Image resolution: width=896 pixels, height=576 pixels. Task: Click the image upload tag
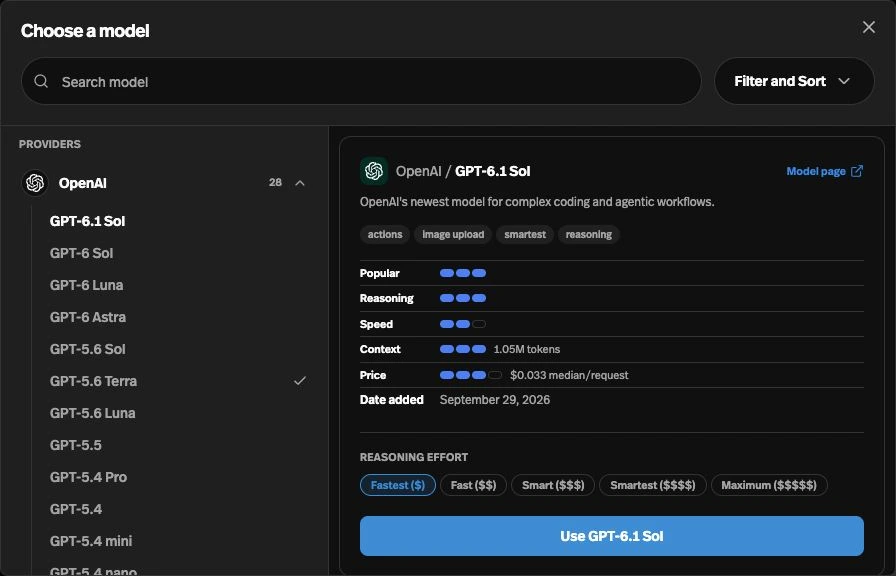(x=453, y=234)
